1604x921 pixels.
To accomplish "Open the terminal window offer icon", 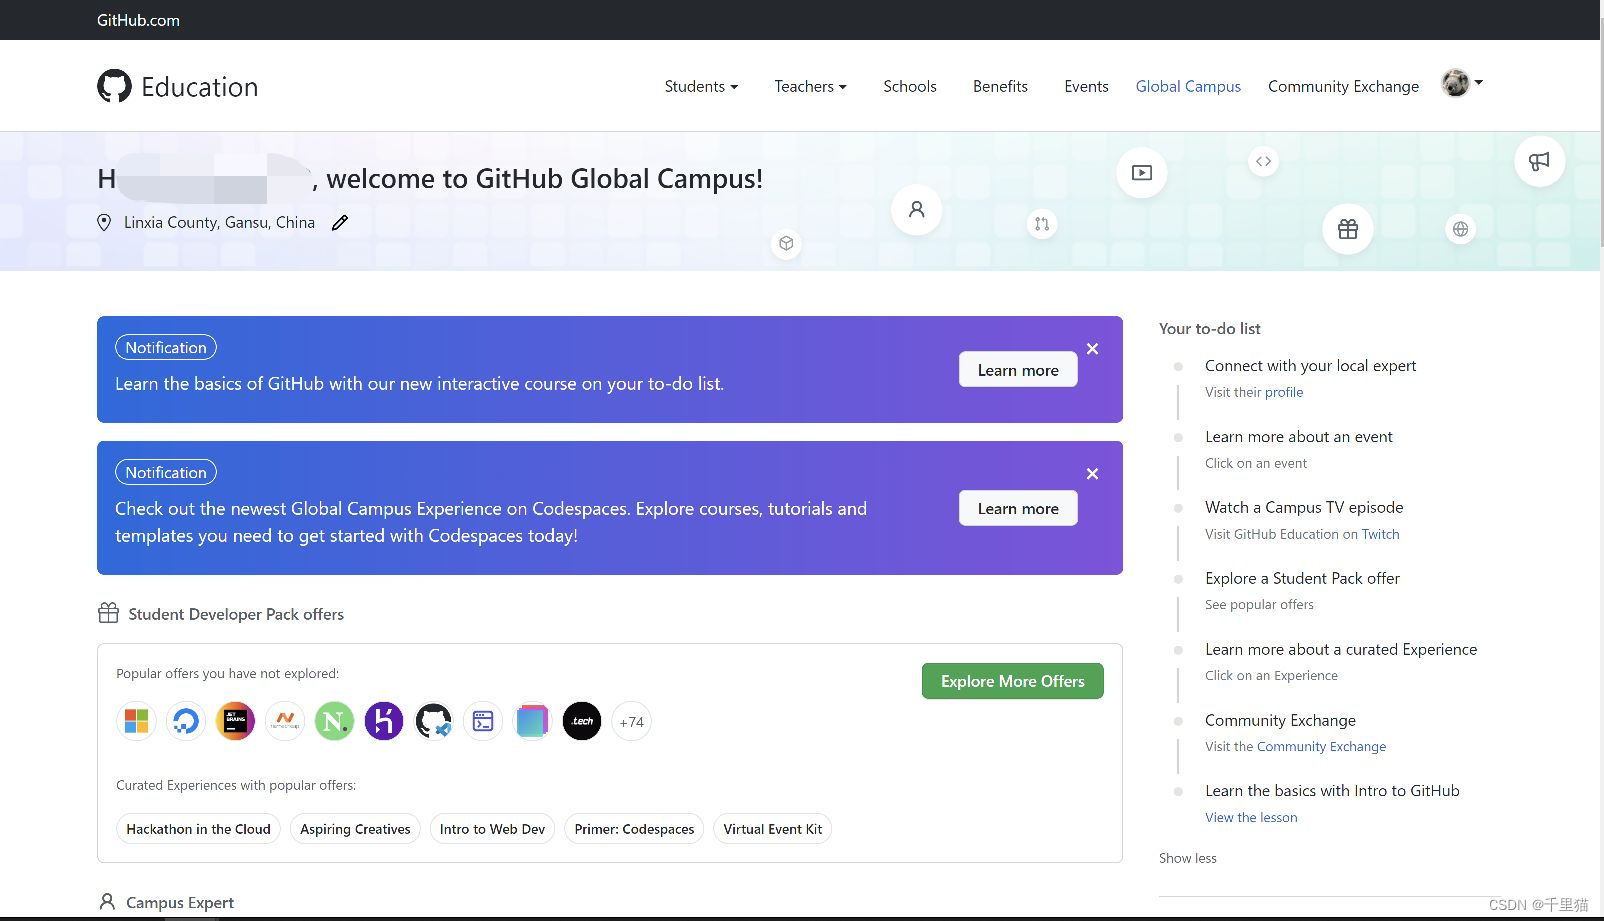I will (x=483, y=721).
